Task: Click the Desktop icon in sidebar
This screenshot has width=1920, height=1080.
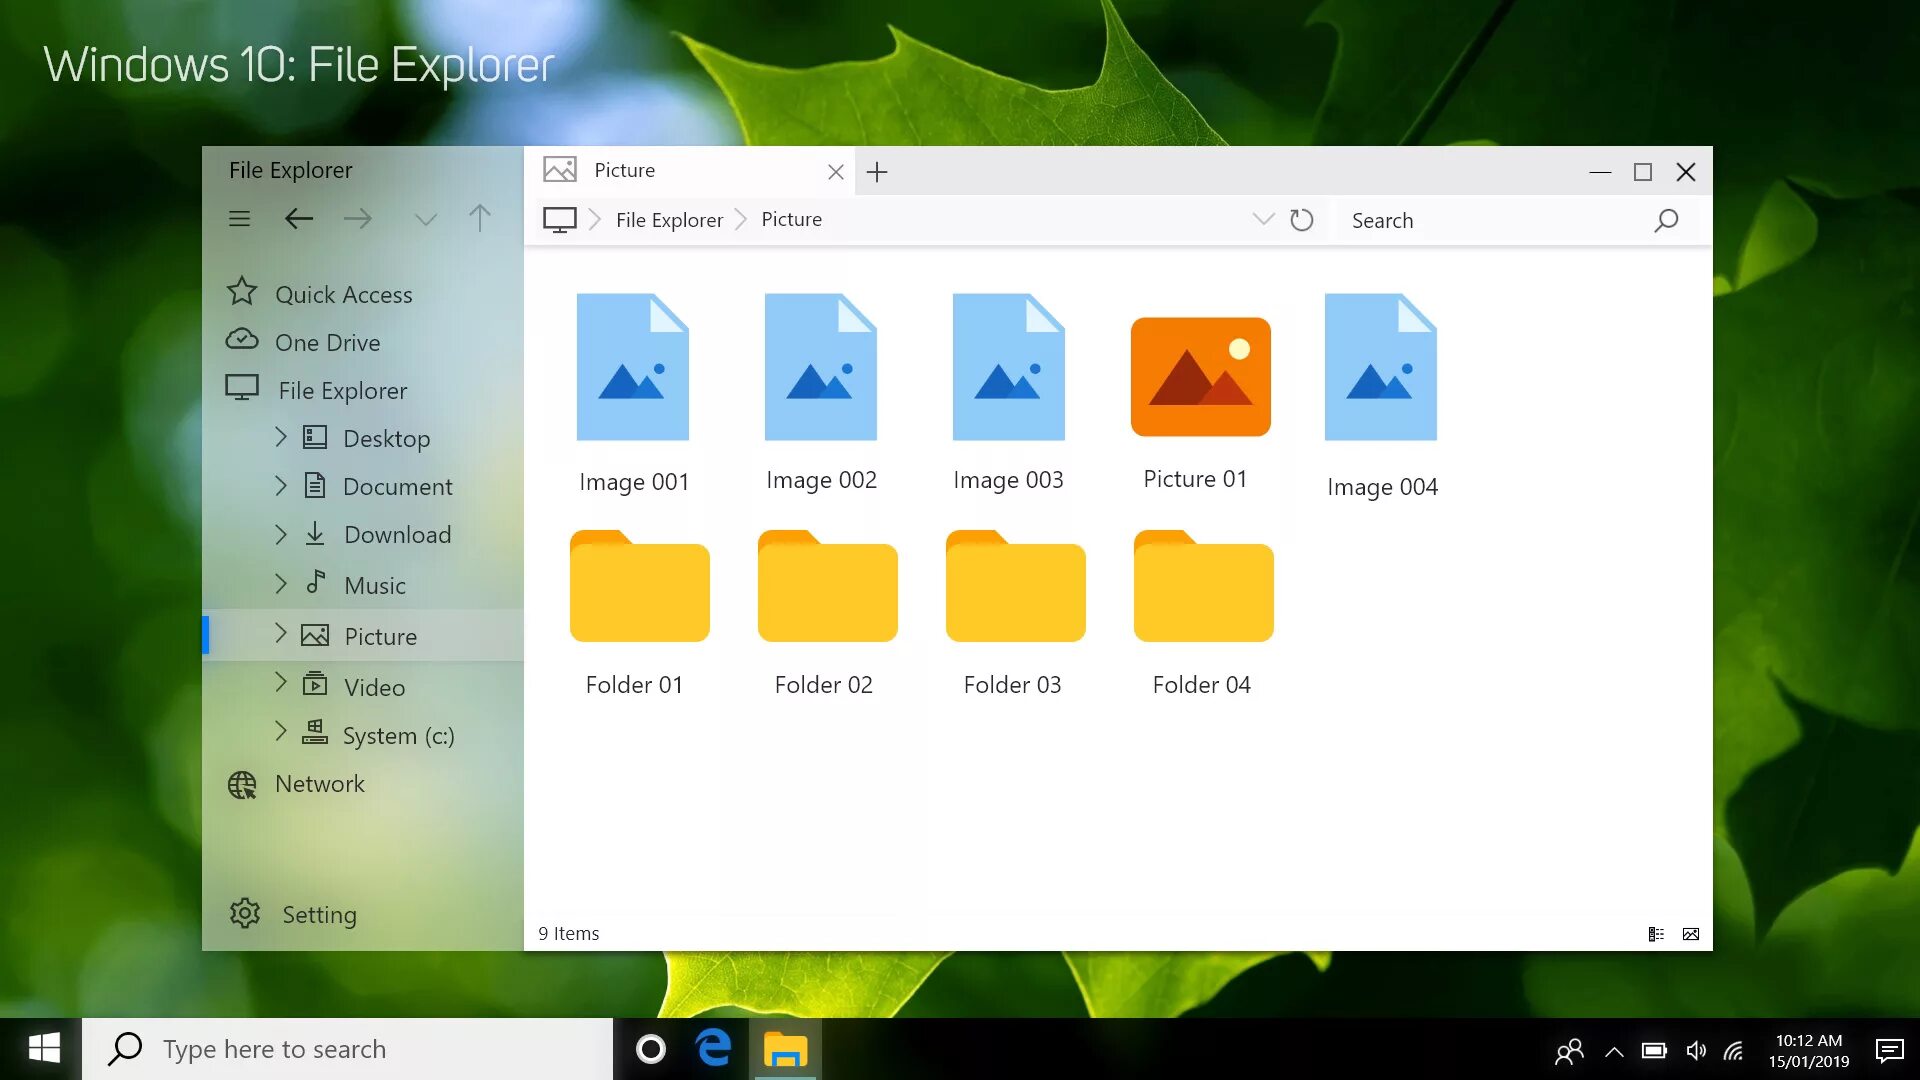Action: (x=315, y=437)
